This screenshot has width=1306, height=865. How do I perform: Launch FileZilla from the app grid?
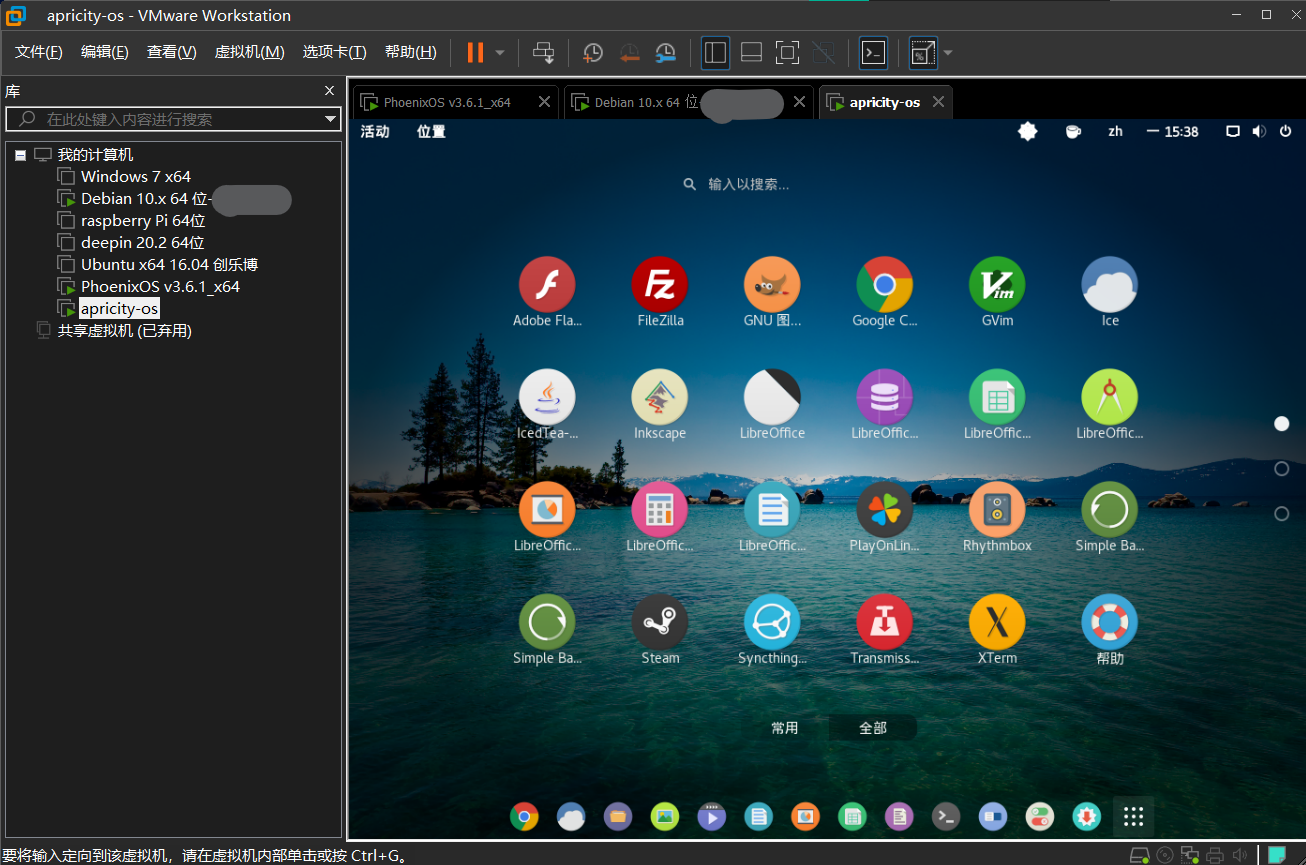pyautogui.click(x=659, y=285)
